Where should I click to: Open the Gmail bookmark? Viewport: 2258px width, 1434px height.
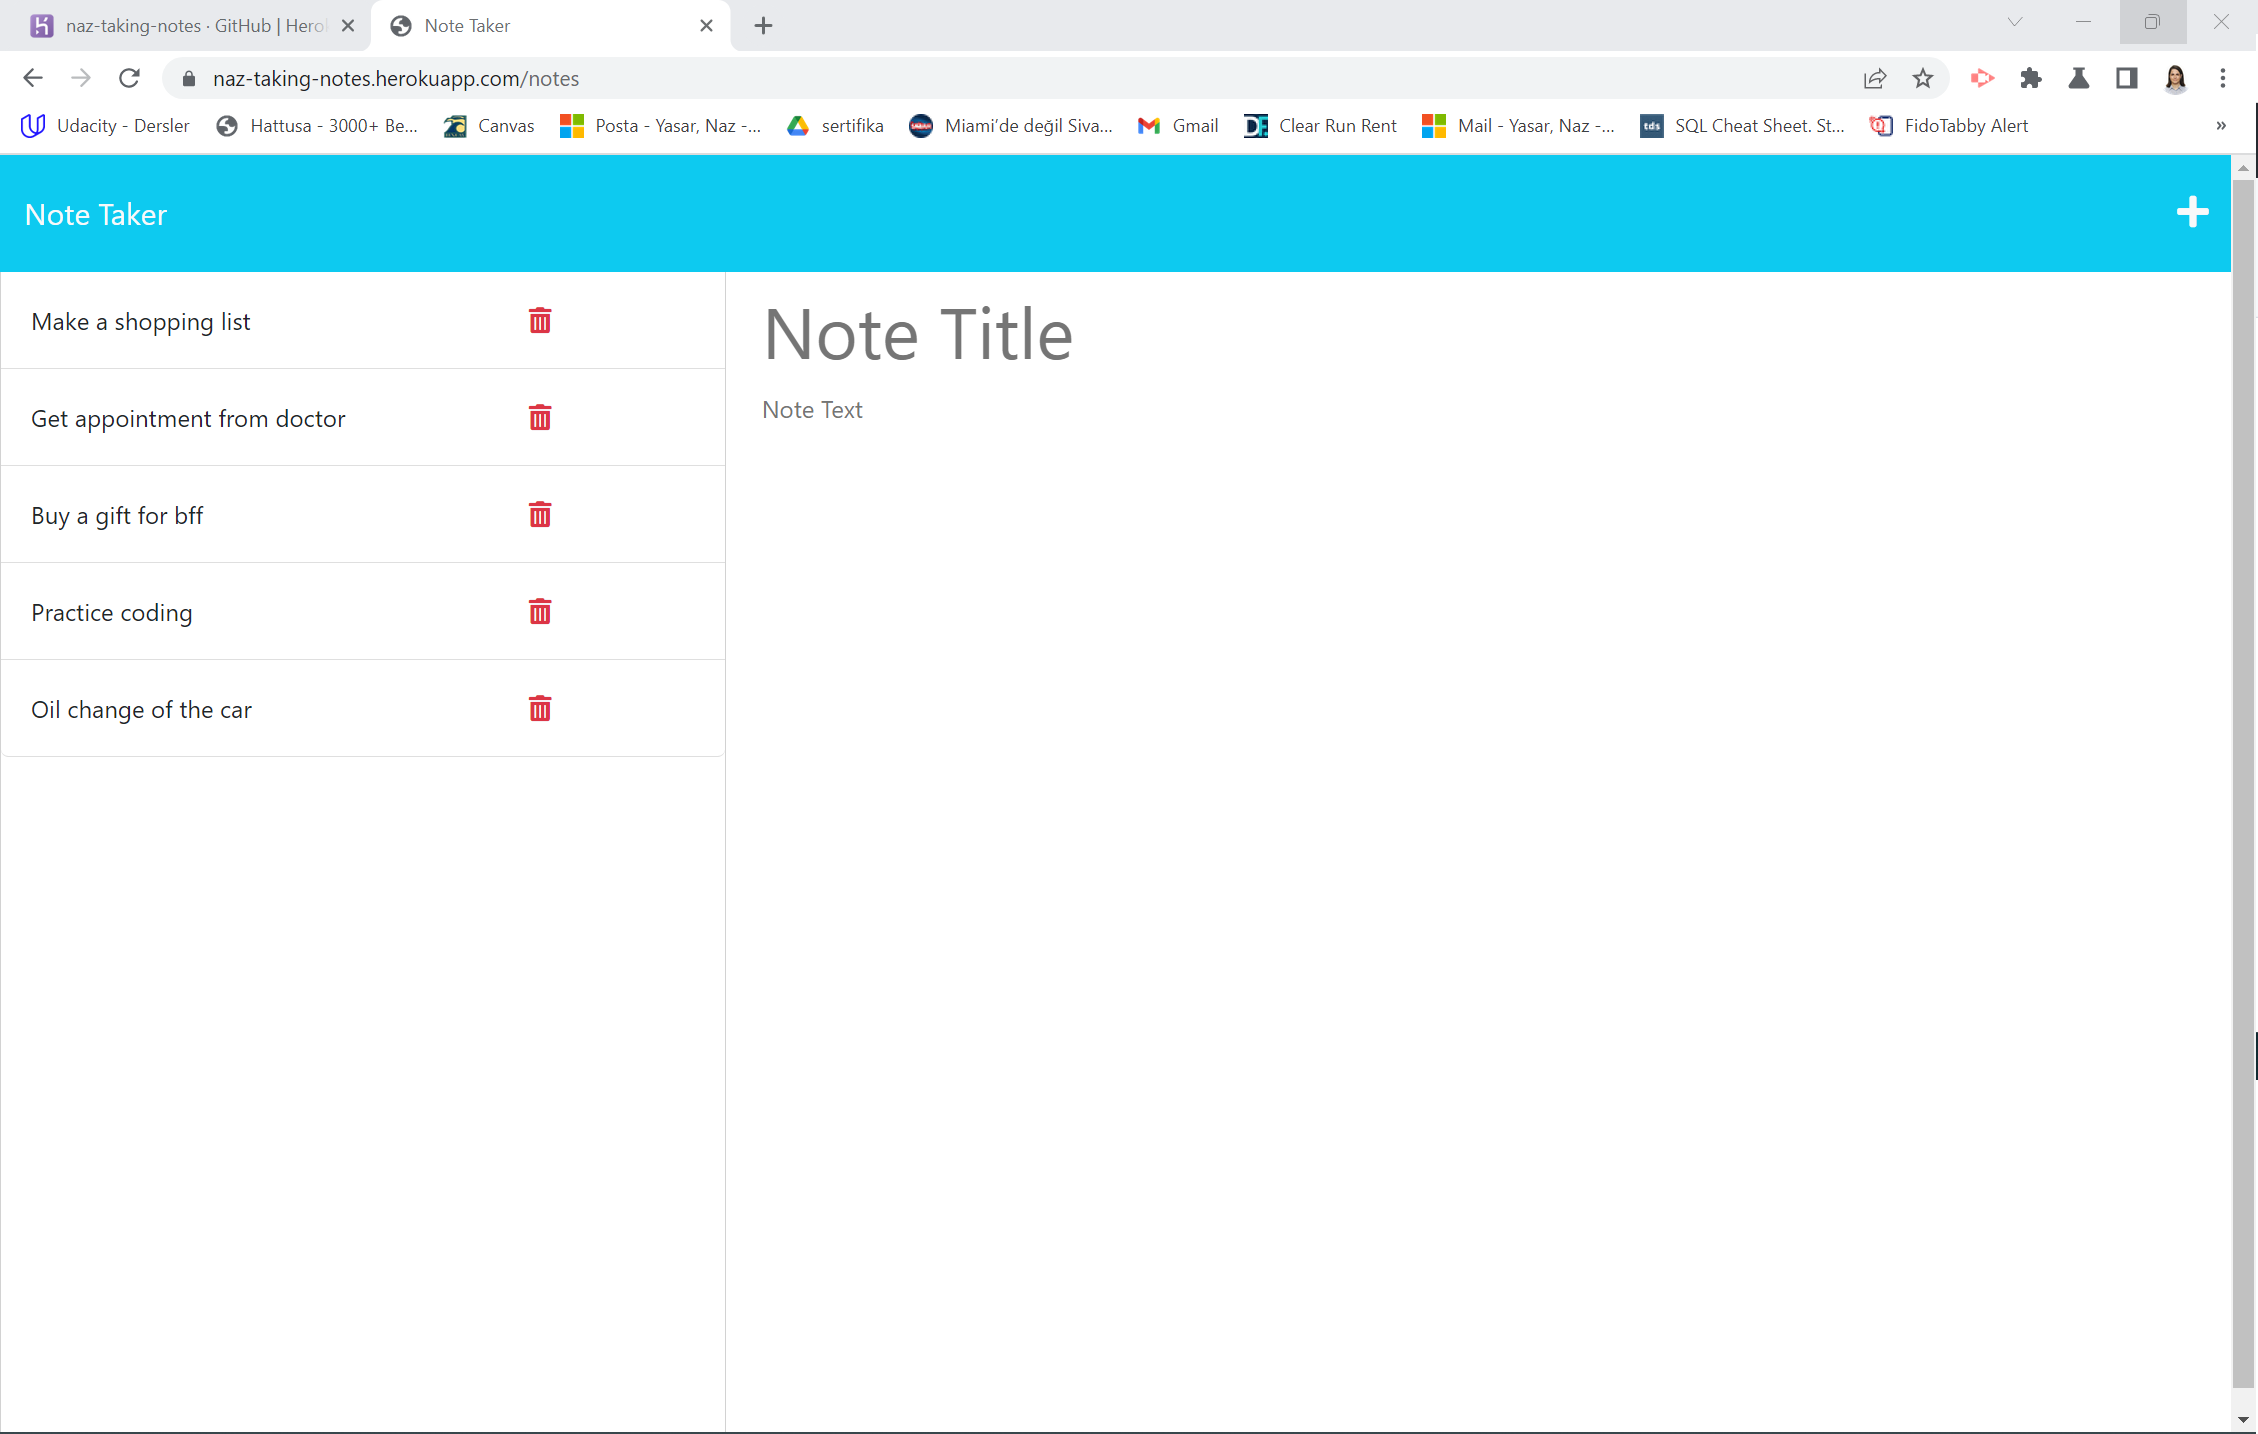pos(1178,126)
